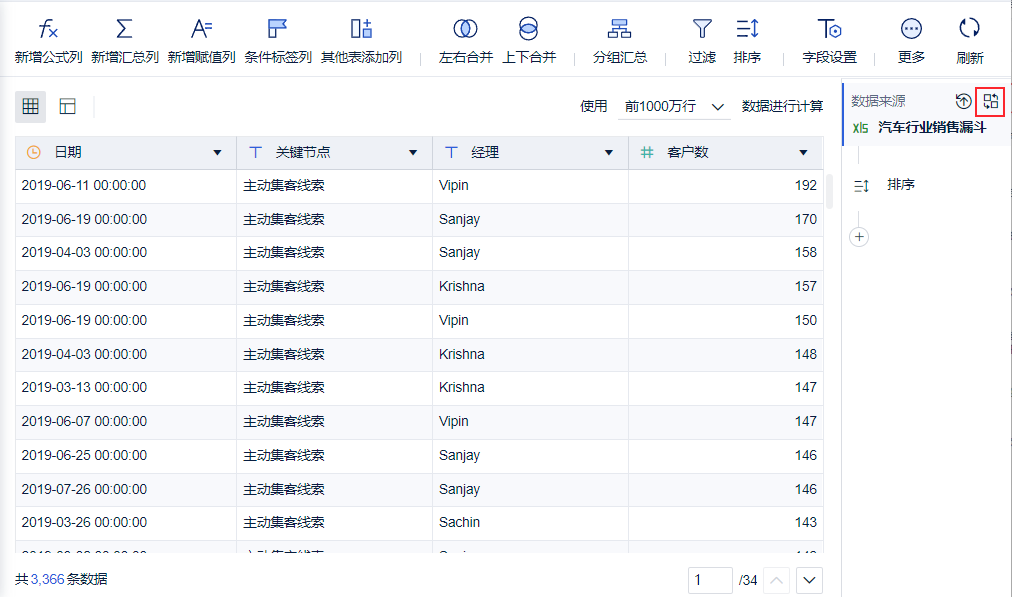Open the 经理 column dropdown arrow
Screen dimensions: 1012x597
pos(609,153)
